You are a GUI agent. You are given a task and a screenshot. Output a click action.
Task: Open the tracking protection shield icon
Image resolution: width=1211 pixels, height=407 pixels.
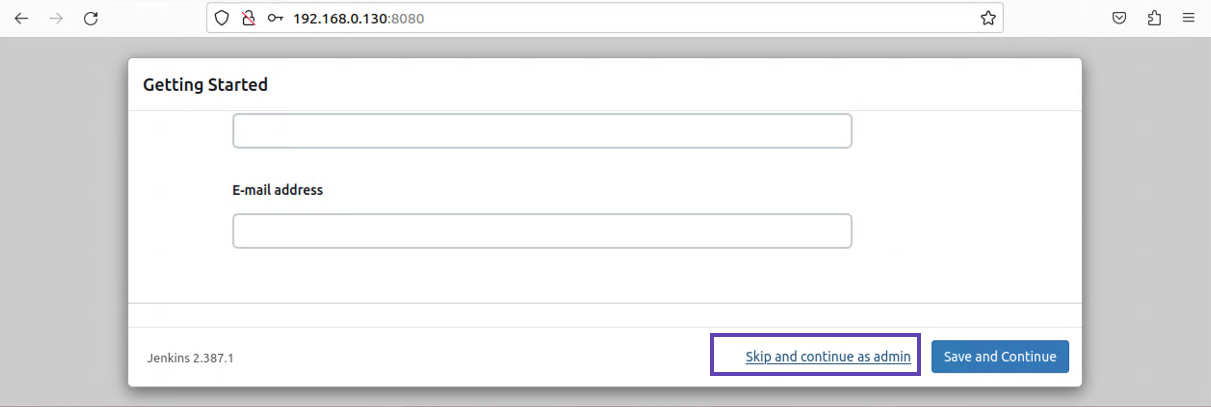pos(223,18)
